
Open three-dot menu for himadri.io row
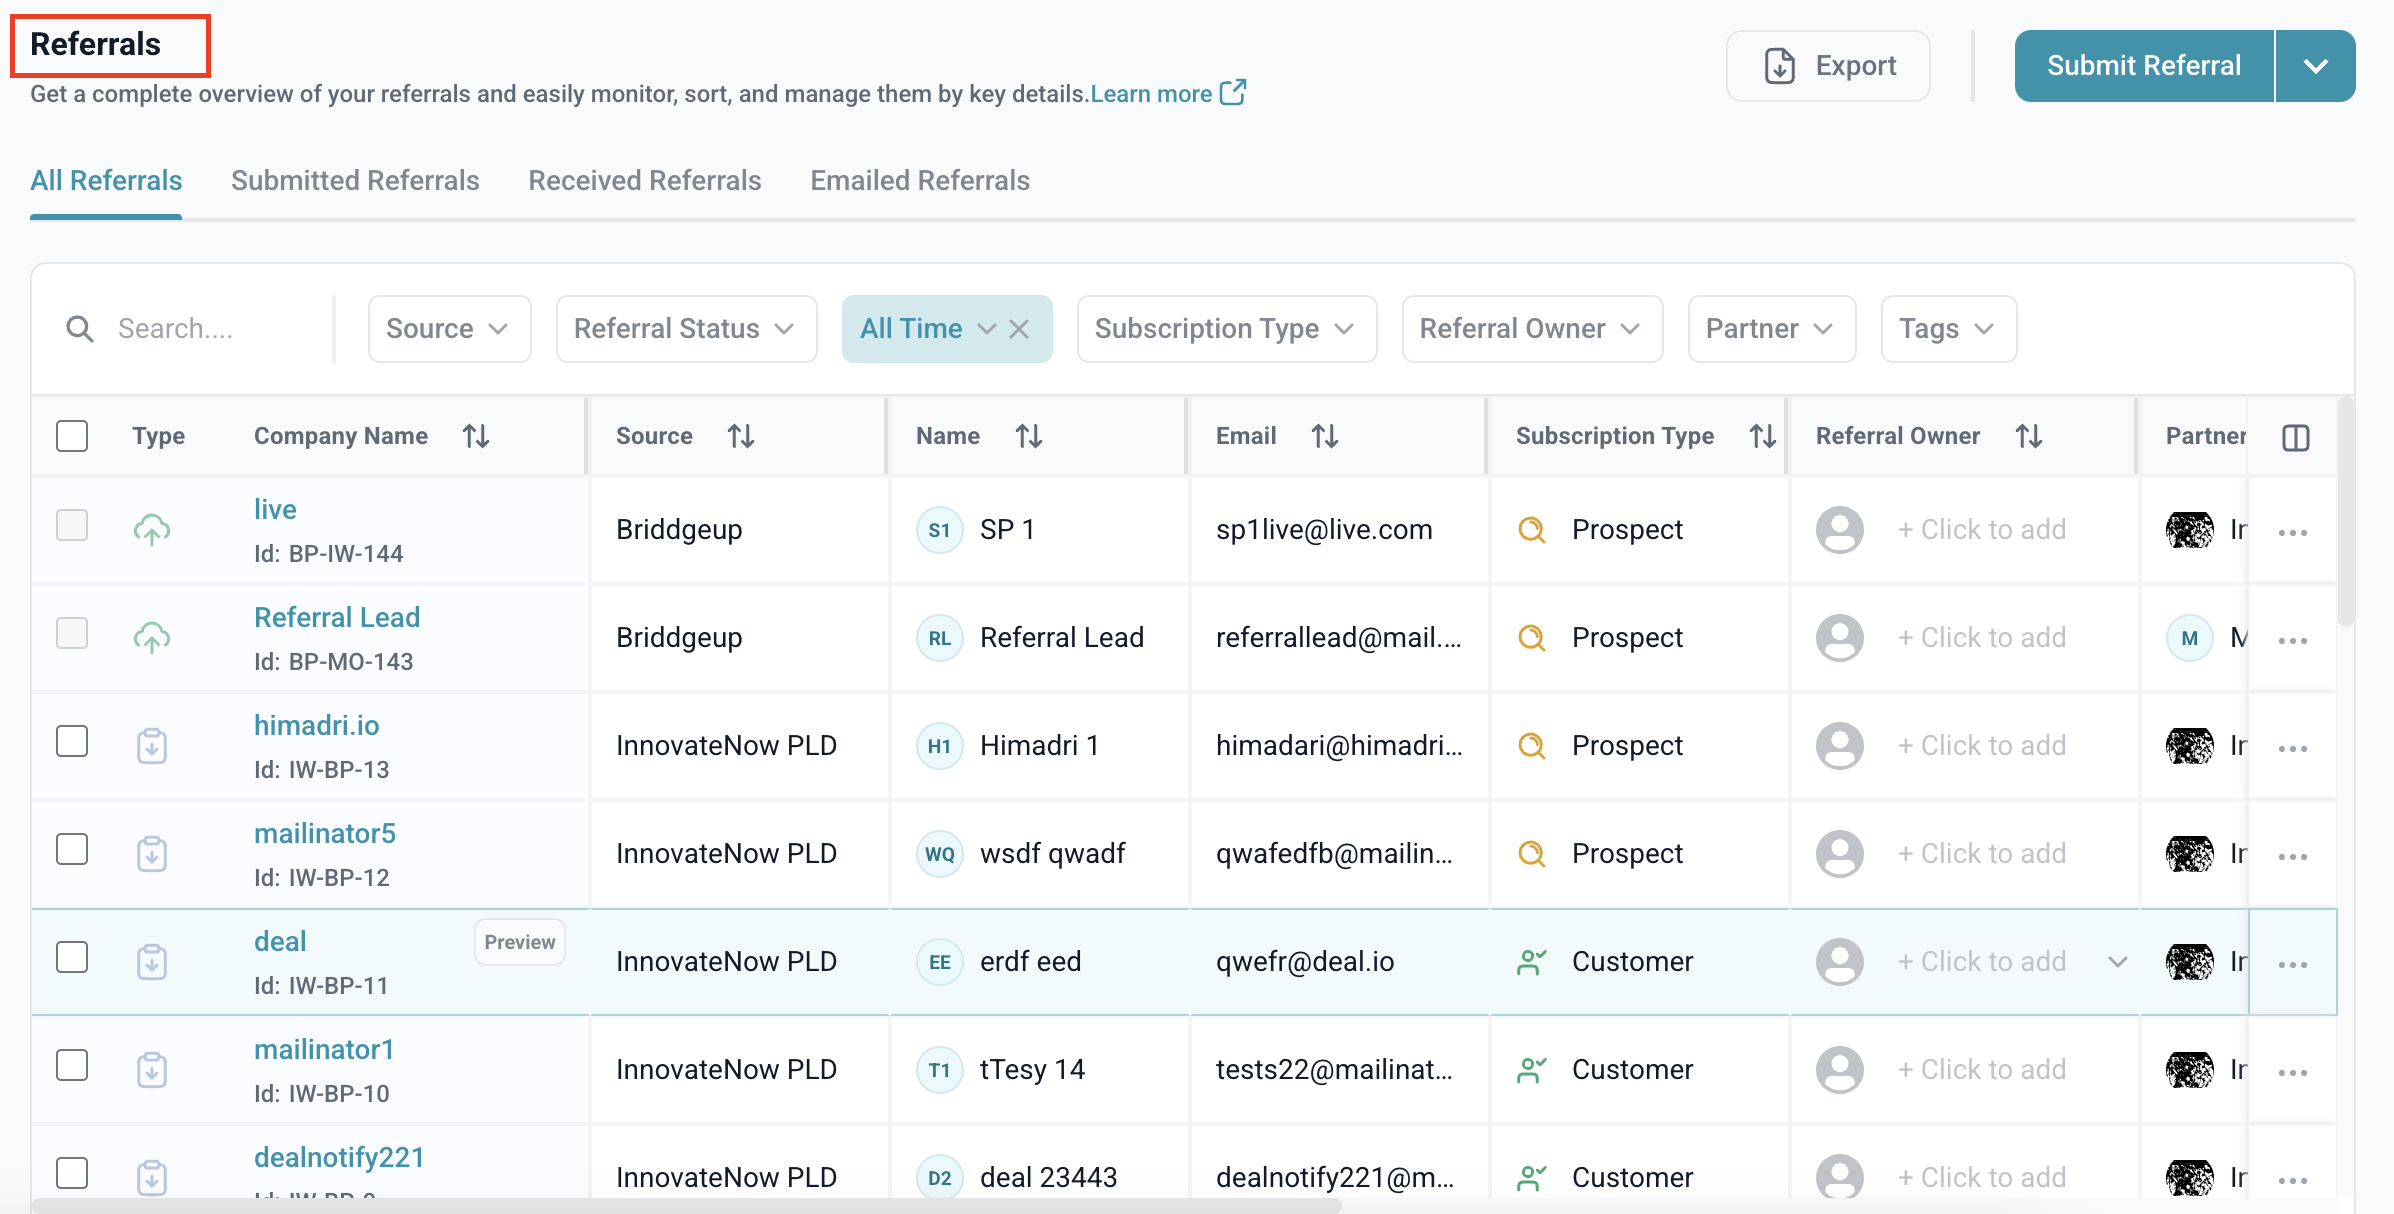click(x=2292, y=748)
